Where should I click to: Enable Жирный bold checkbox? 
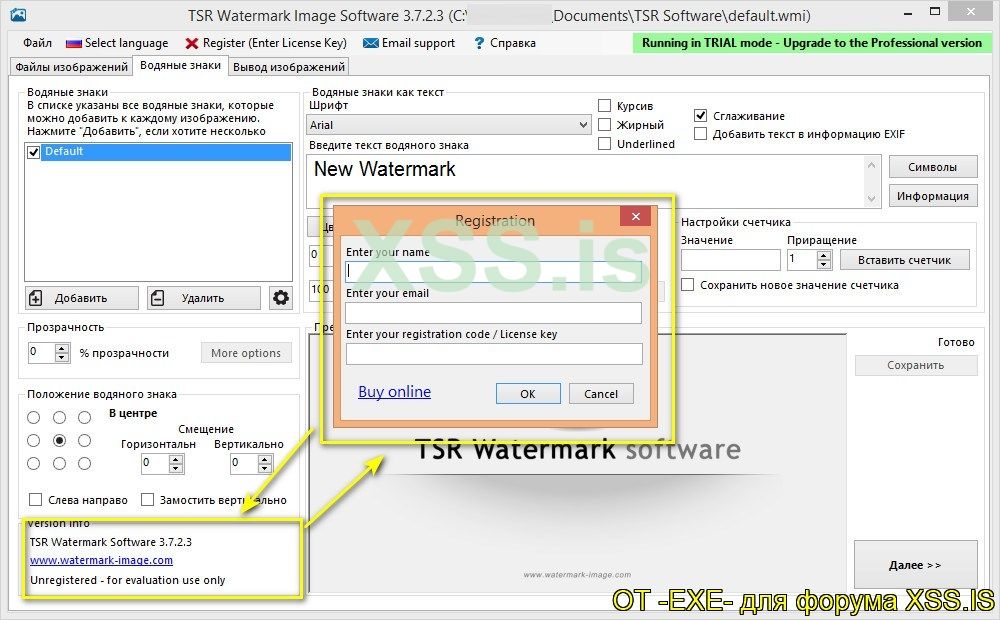coord(605,124)
